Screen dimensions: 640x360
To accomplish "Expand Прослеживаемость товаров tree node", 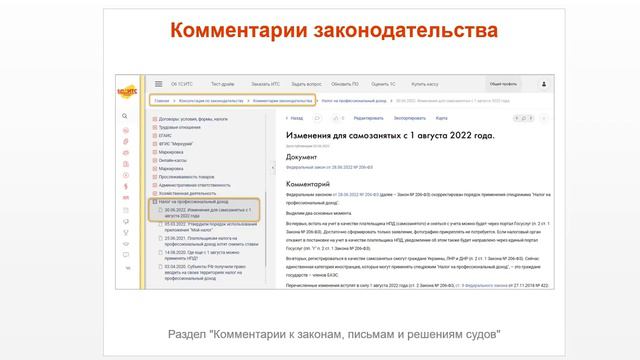I will click(x=155, y=177).
